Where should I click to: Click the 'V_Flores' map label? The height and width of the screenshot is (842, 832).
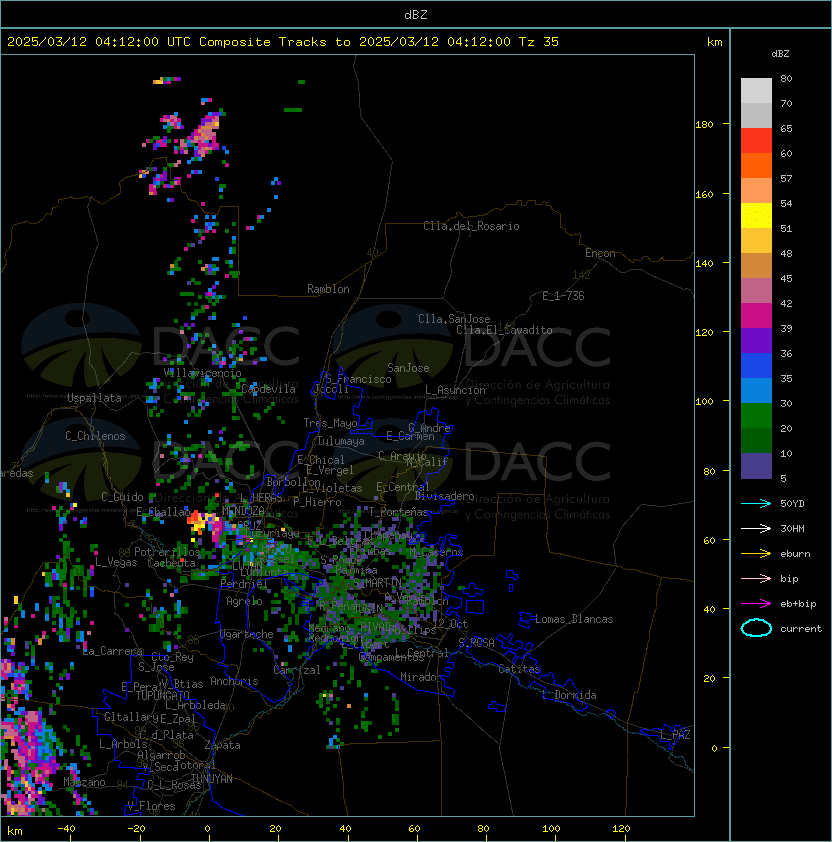[x=151, y=806]
